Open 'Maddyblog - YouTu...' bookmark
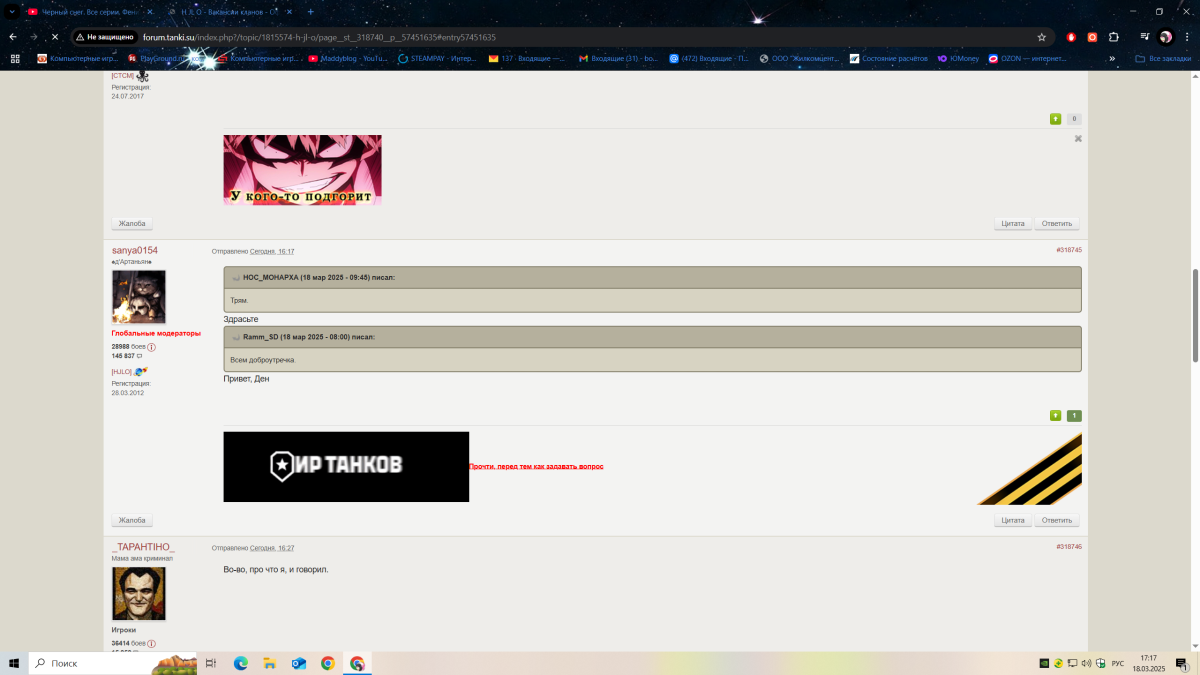Viewport: 1200px width, 675px height. (x=348, y=59)
